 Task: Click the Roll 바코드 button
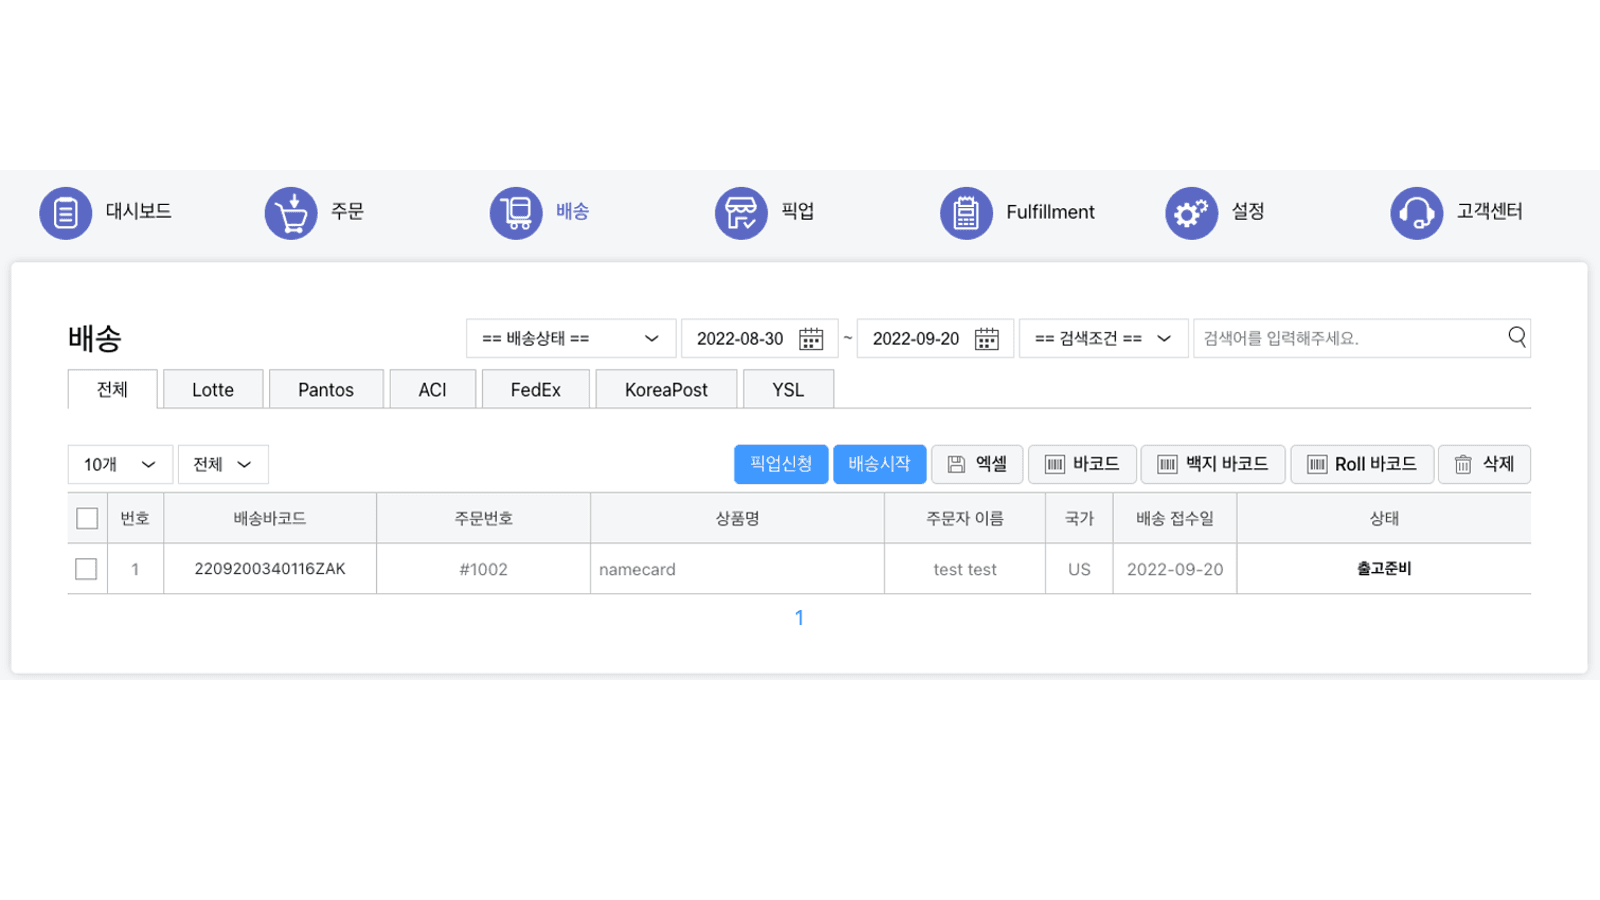pos(1362,464)
